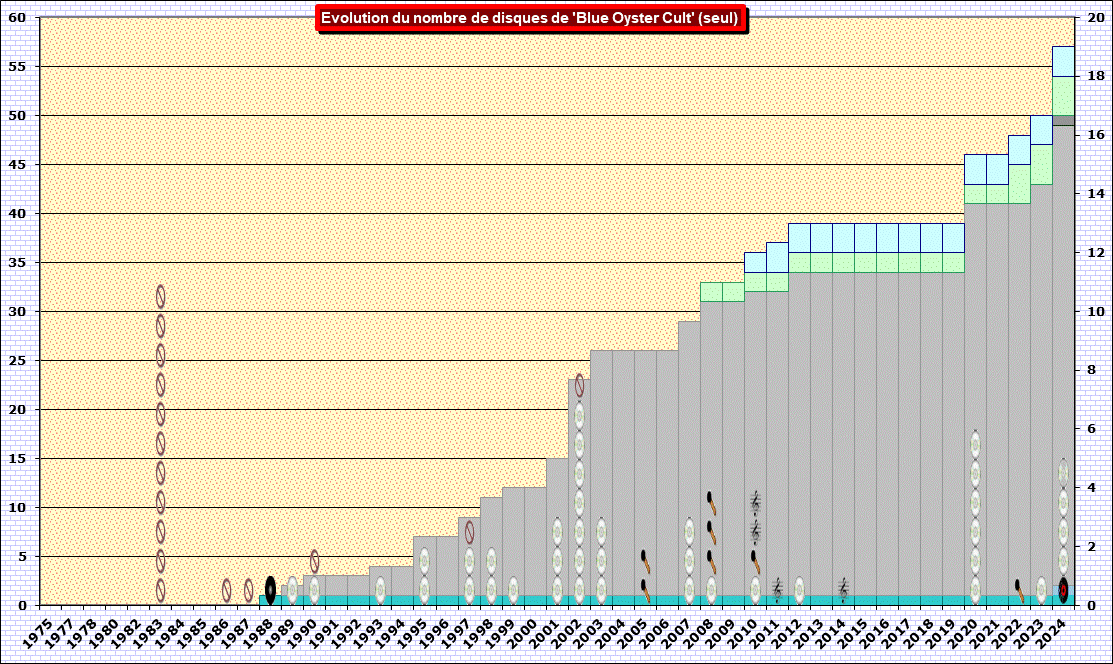Select the crossed-out disc icon in 1997 column
This screenshot has width=1113, height=664.
click(x=469, y=532)
